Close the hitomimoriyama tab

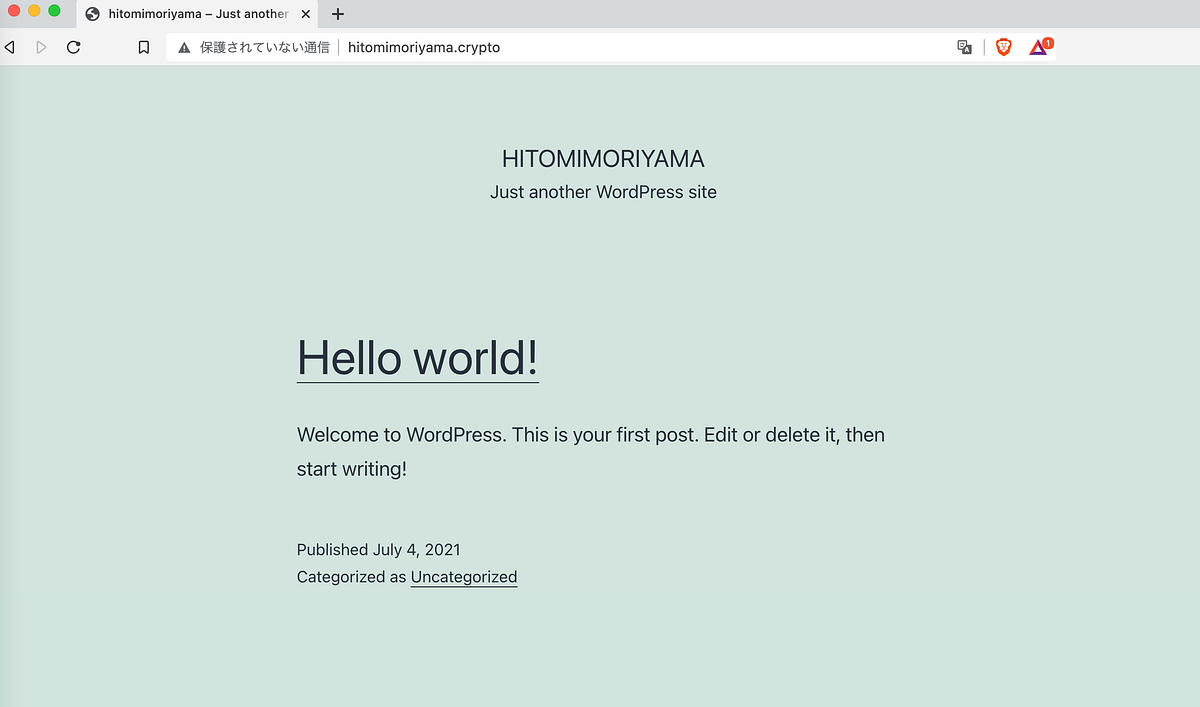coord(306,14)
